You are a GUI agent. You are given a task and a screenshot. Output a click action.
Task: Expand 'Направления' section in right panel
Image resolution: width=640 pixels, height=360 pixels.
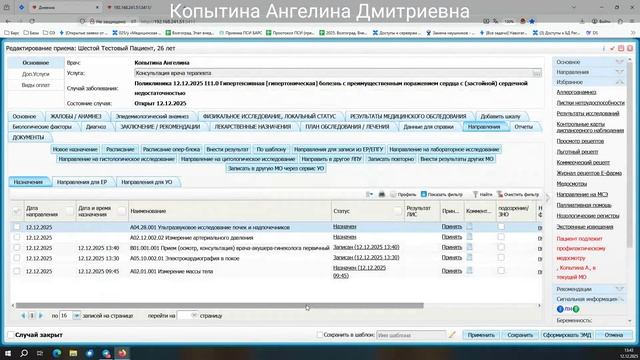click(620, 72)
